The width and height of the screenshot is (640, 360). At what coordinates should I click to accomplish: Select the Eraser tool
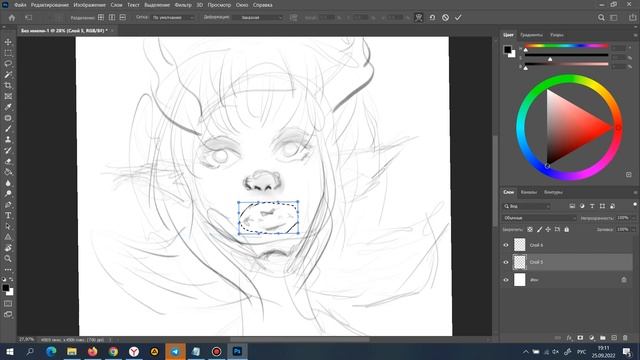(8, 161)
